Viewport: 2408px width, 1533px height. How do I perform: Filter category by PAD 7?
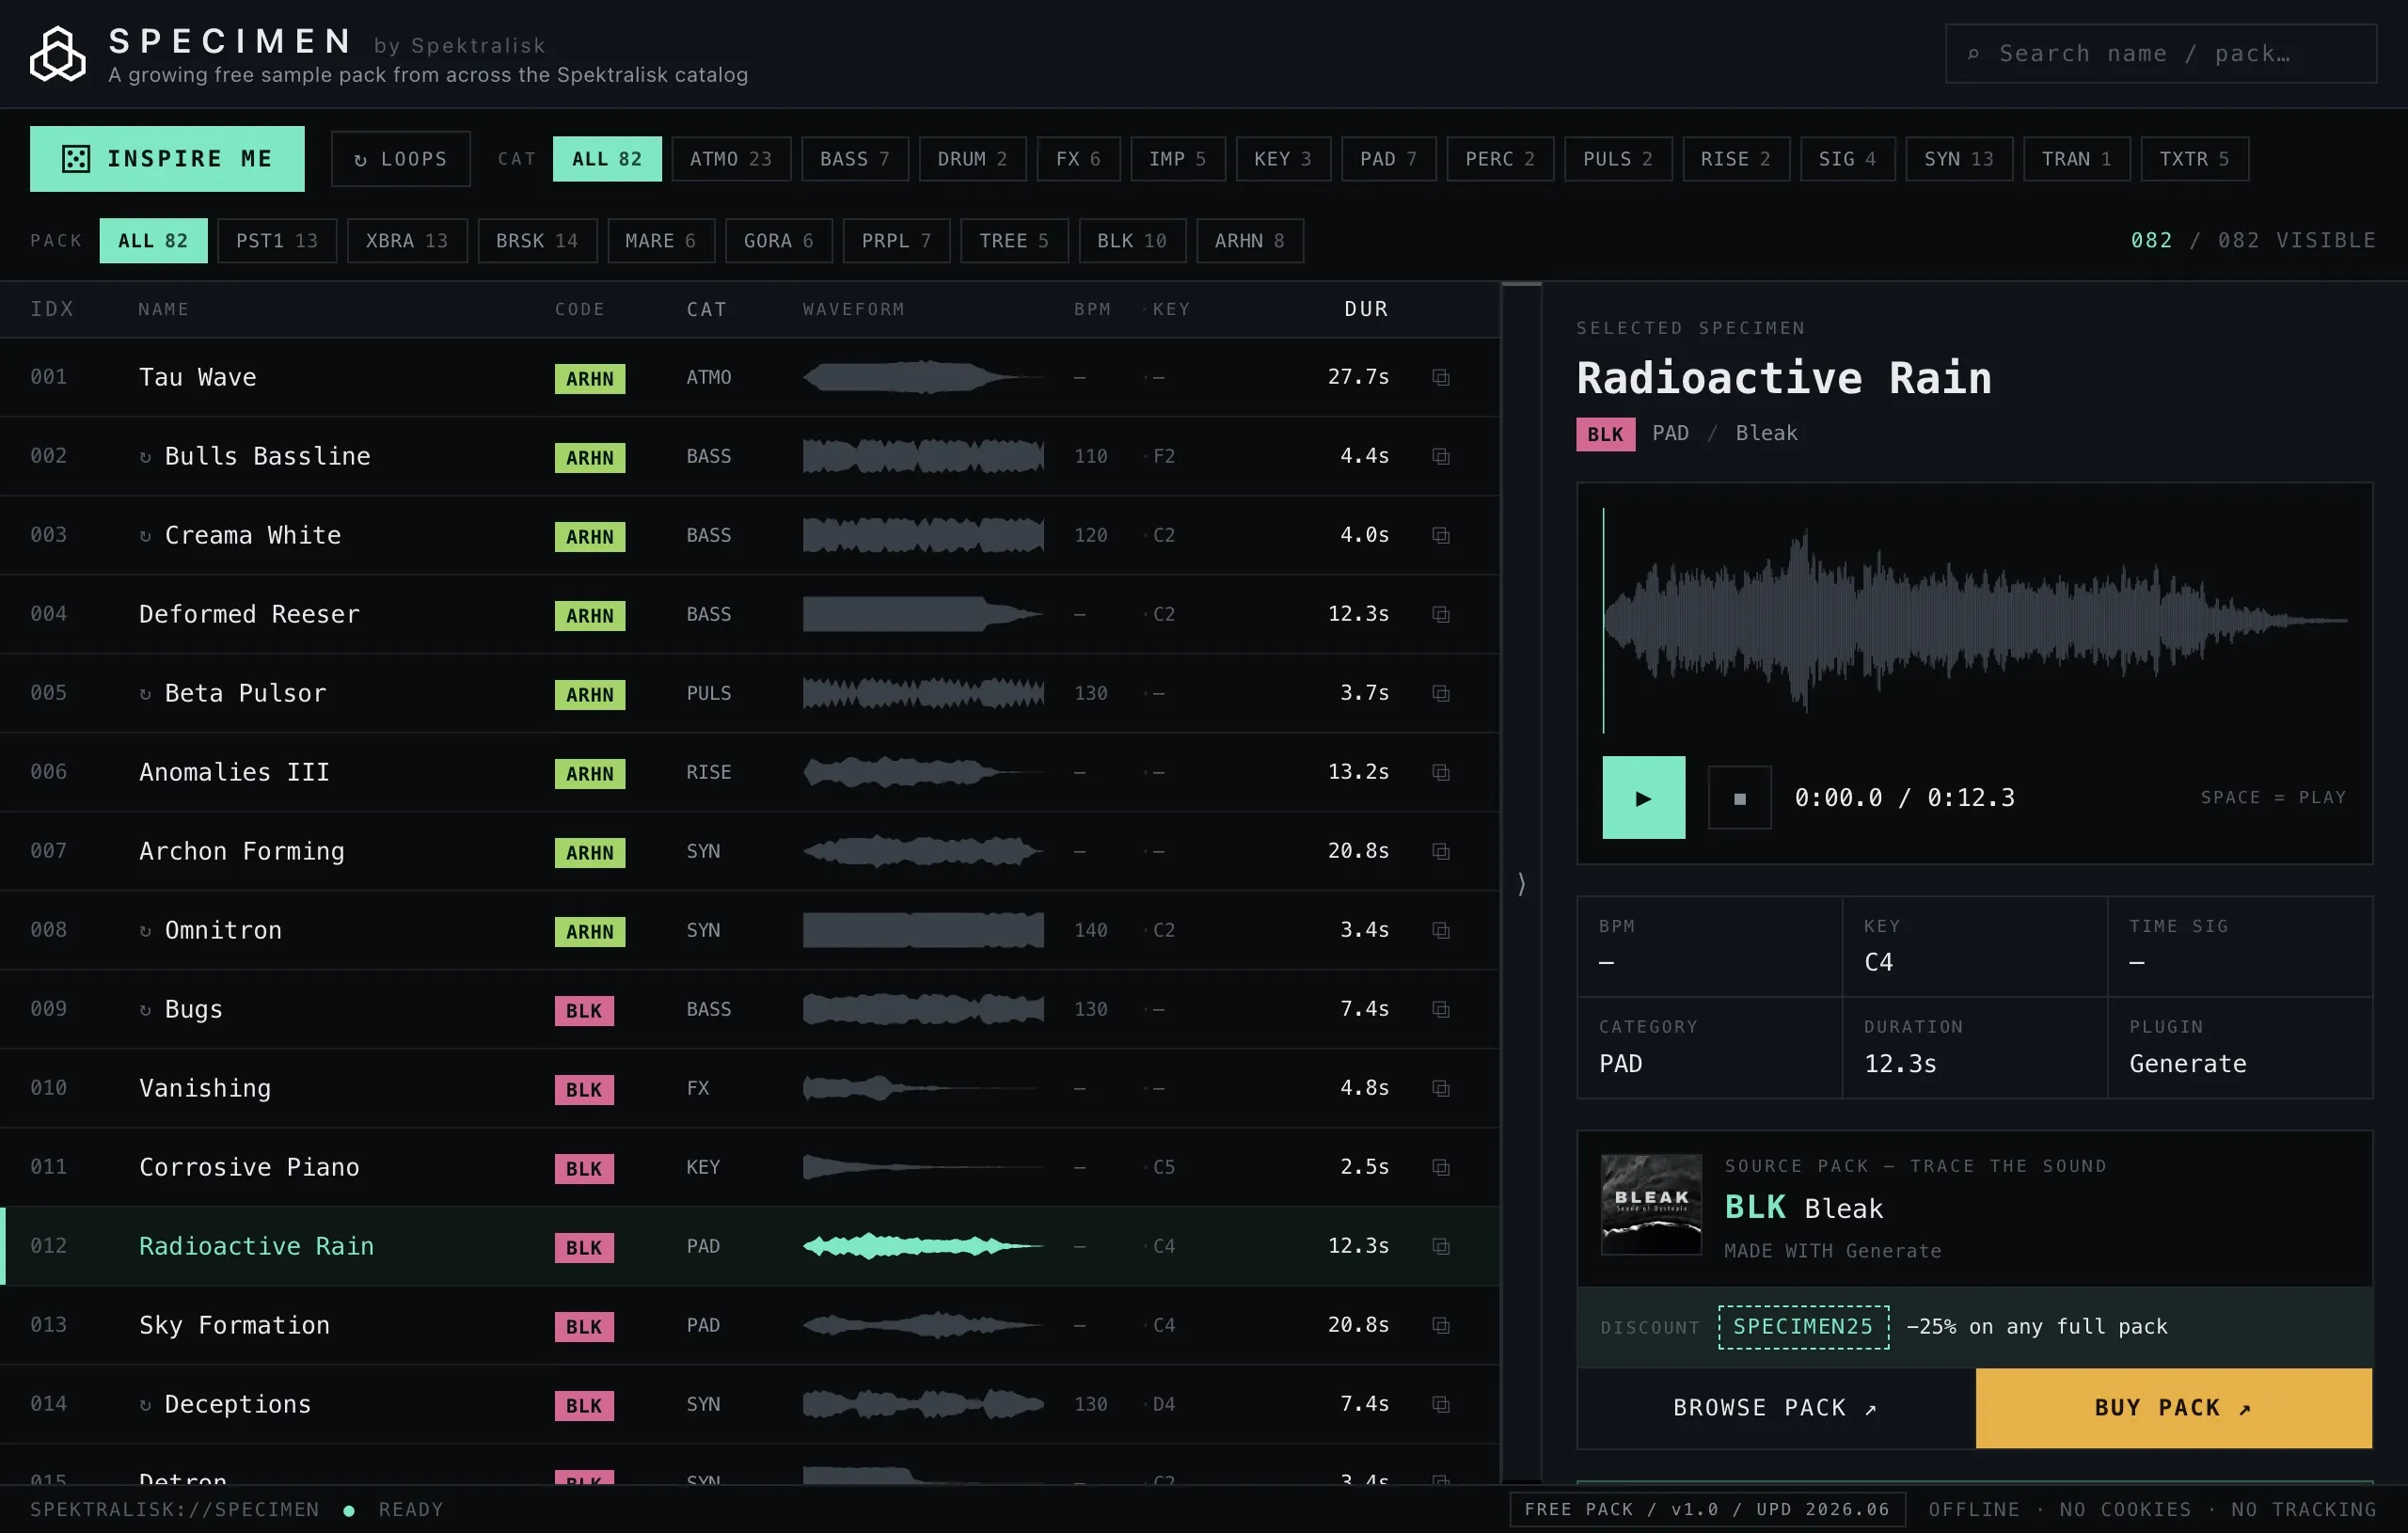(x=1389, y=159)
